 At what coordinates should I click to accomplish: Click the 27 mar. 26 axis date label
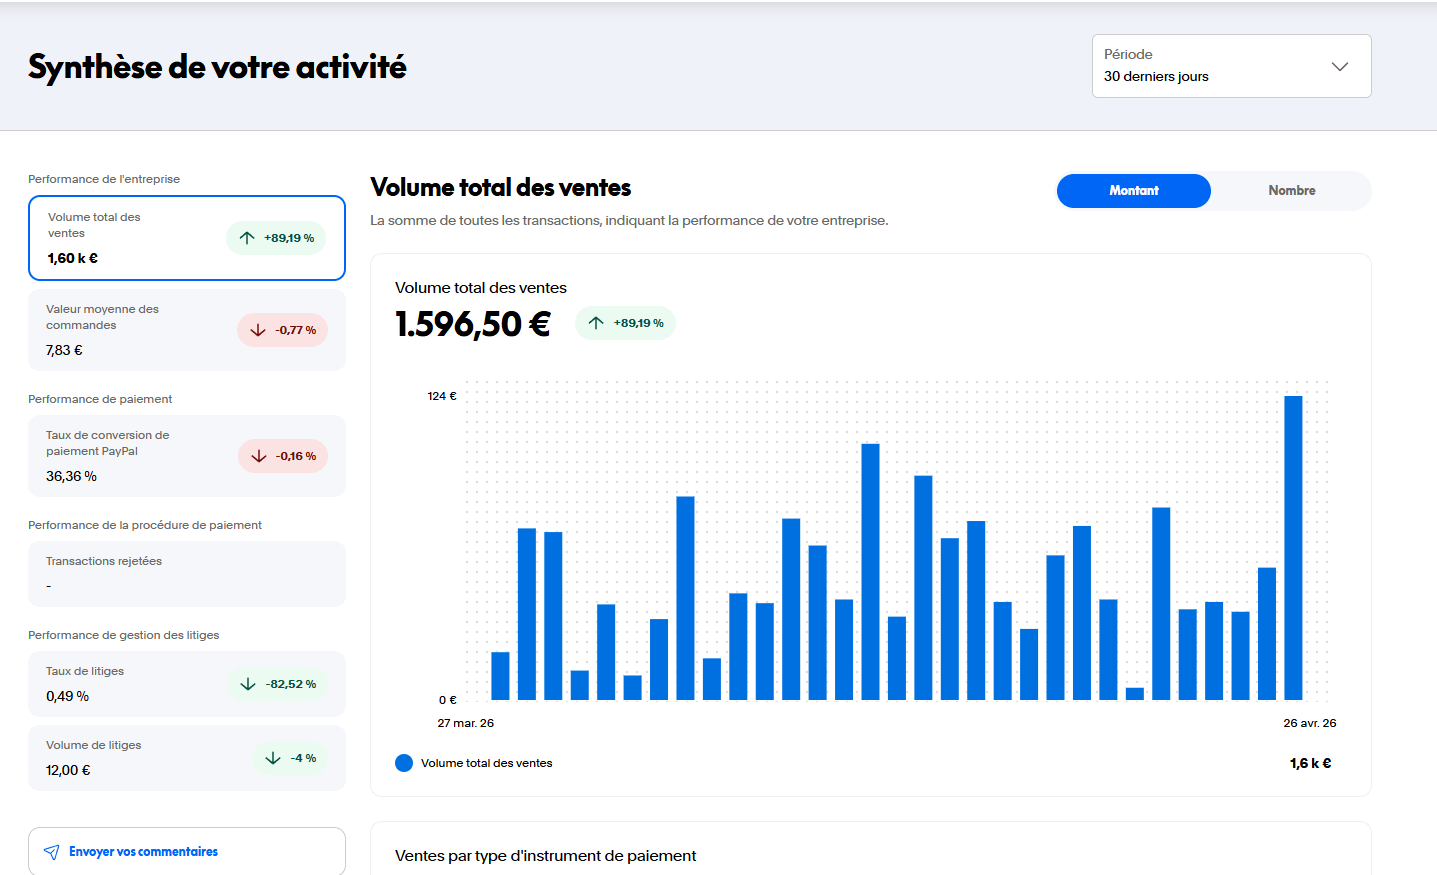coord(466,723)
